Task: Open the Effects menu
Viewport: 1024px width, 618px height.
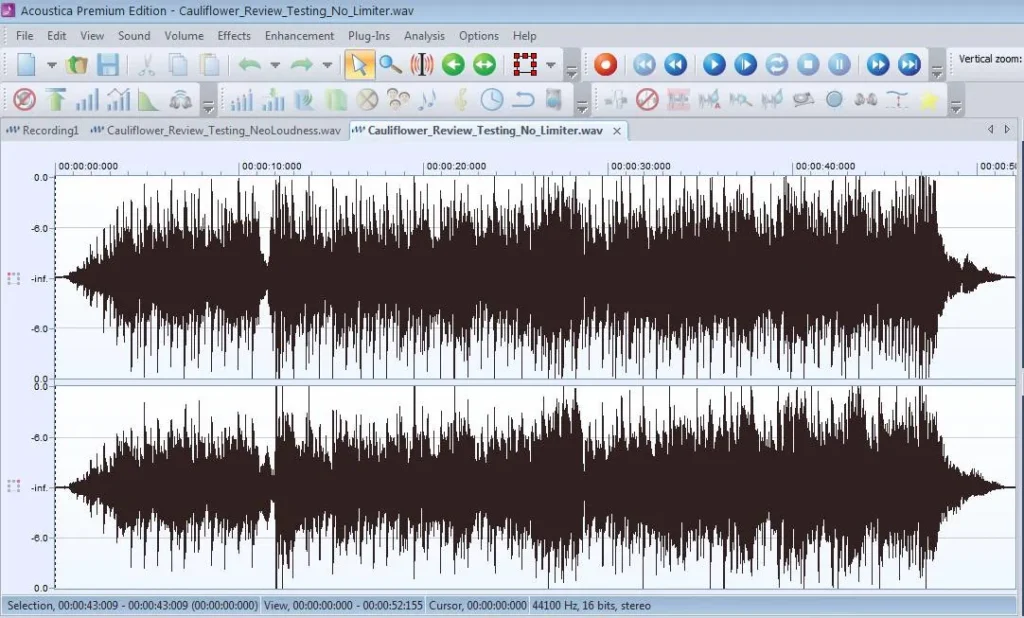Action: 234,36
